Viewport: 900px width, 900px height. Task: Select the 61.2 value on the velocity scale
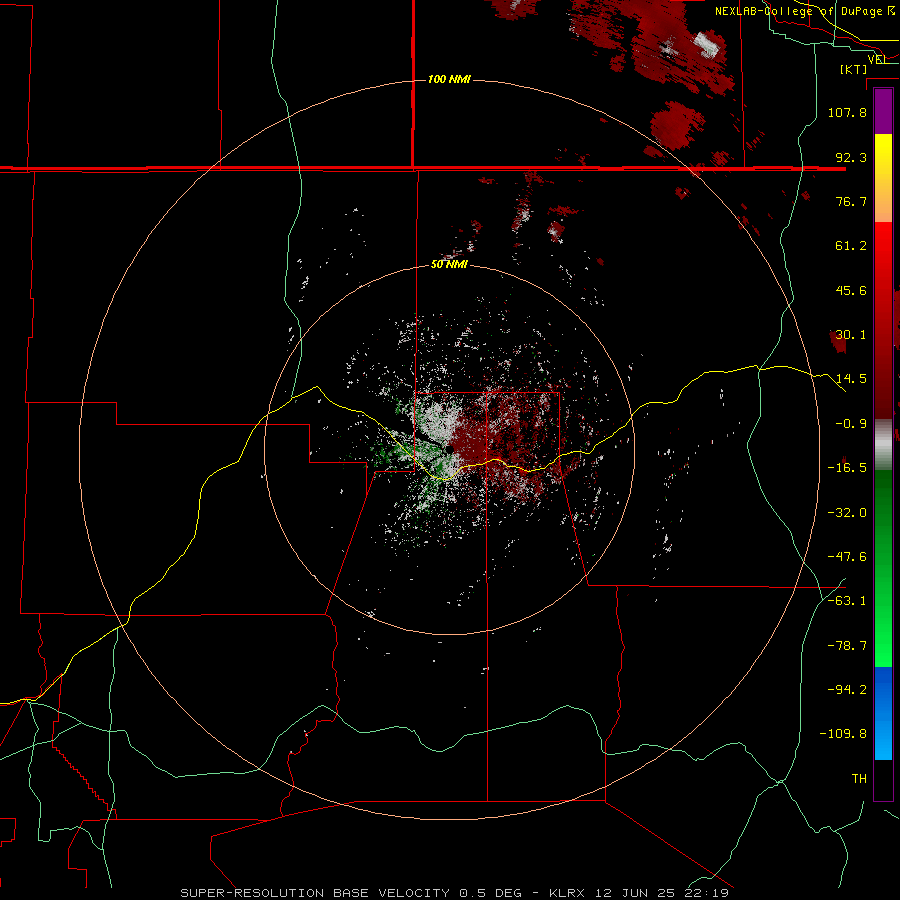click(851, 246)
